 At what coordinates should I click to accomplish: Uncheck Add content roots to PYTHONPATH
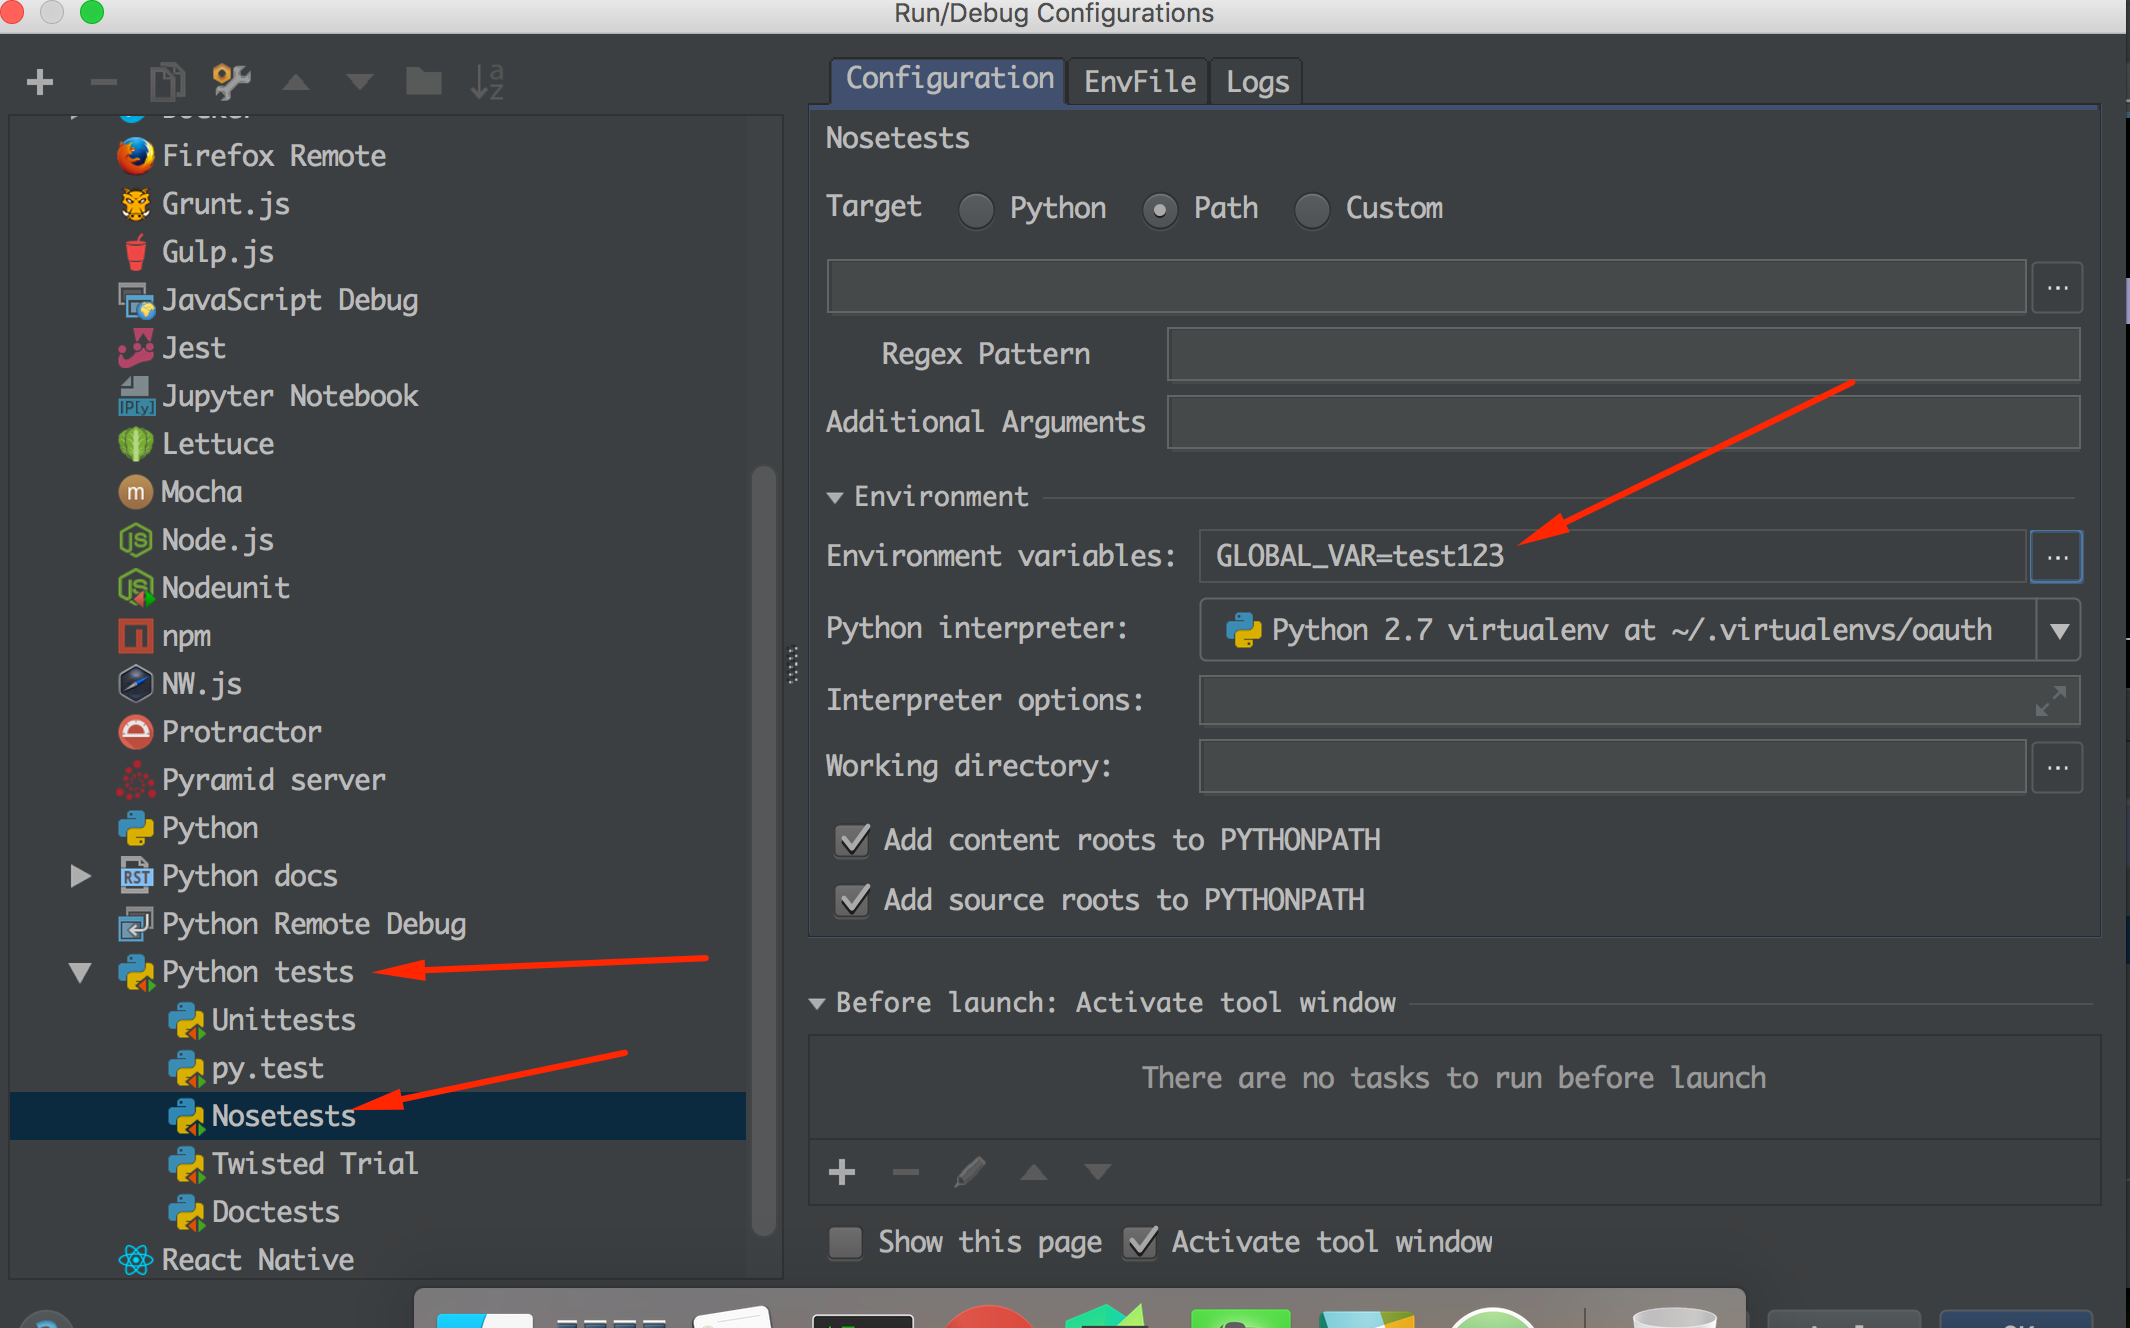851,841
